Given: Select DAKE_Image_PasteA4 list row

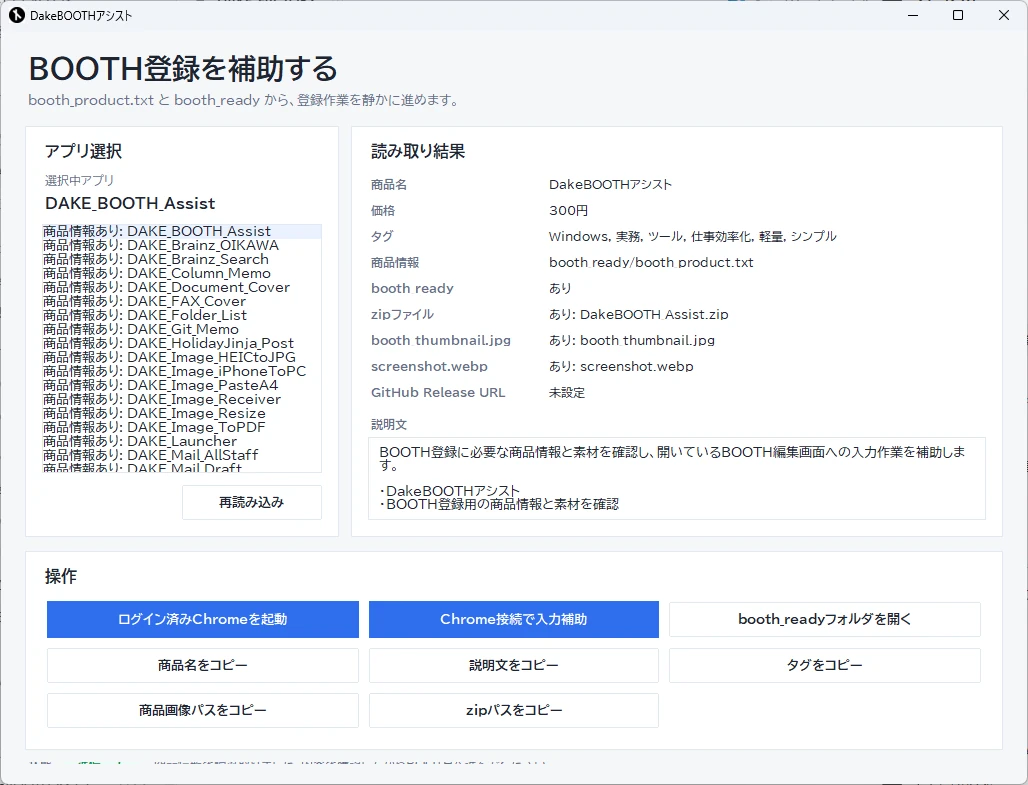Looking at the screenshot, I should pyautogui.click(x=182, y=385).
